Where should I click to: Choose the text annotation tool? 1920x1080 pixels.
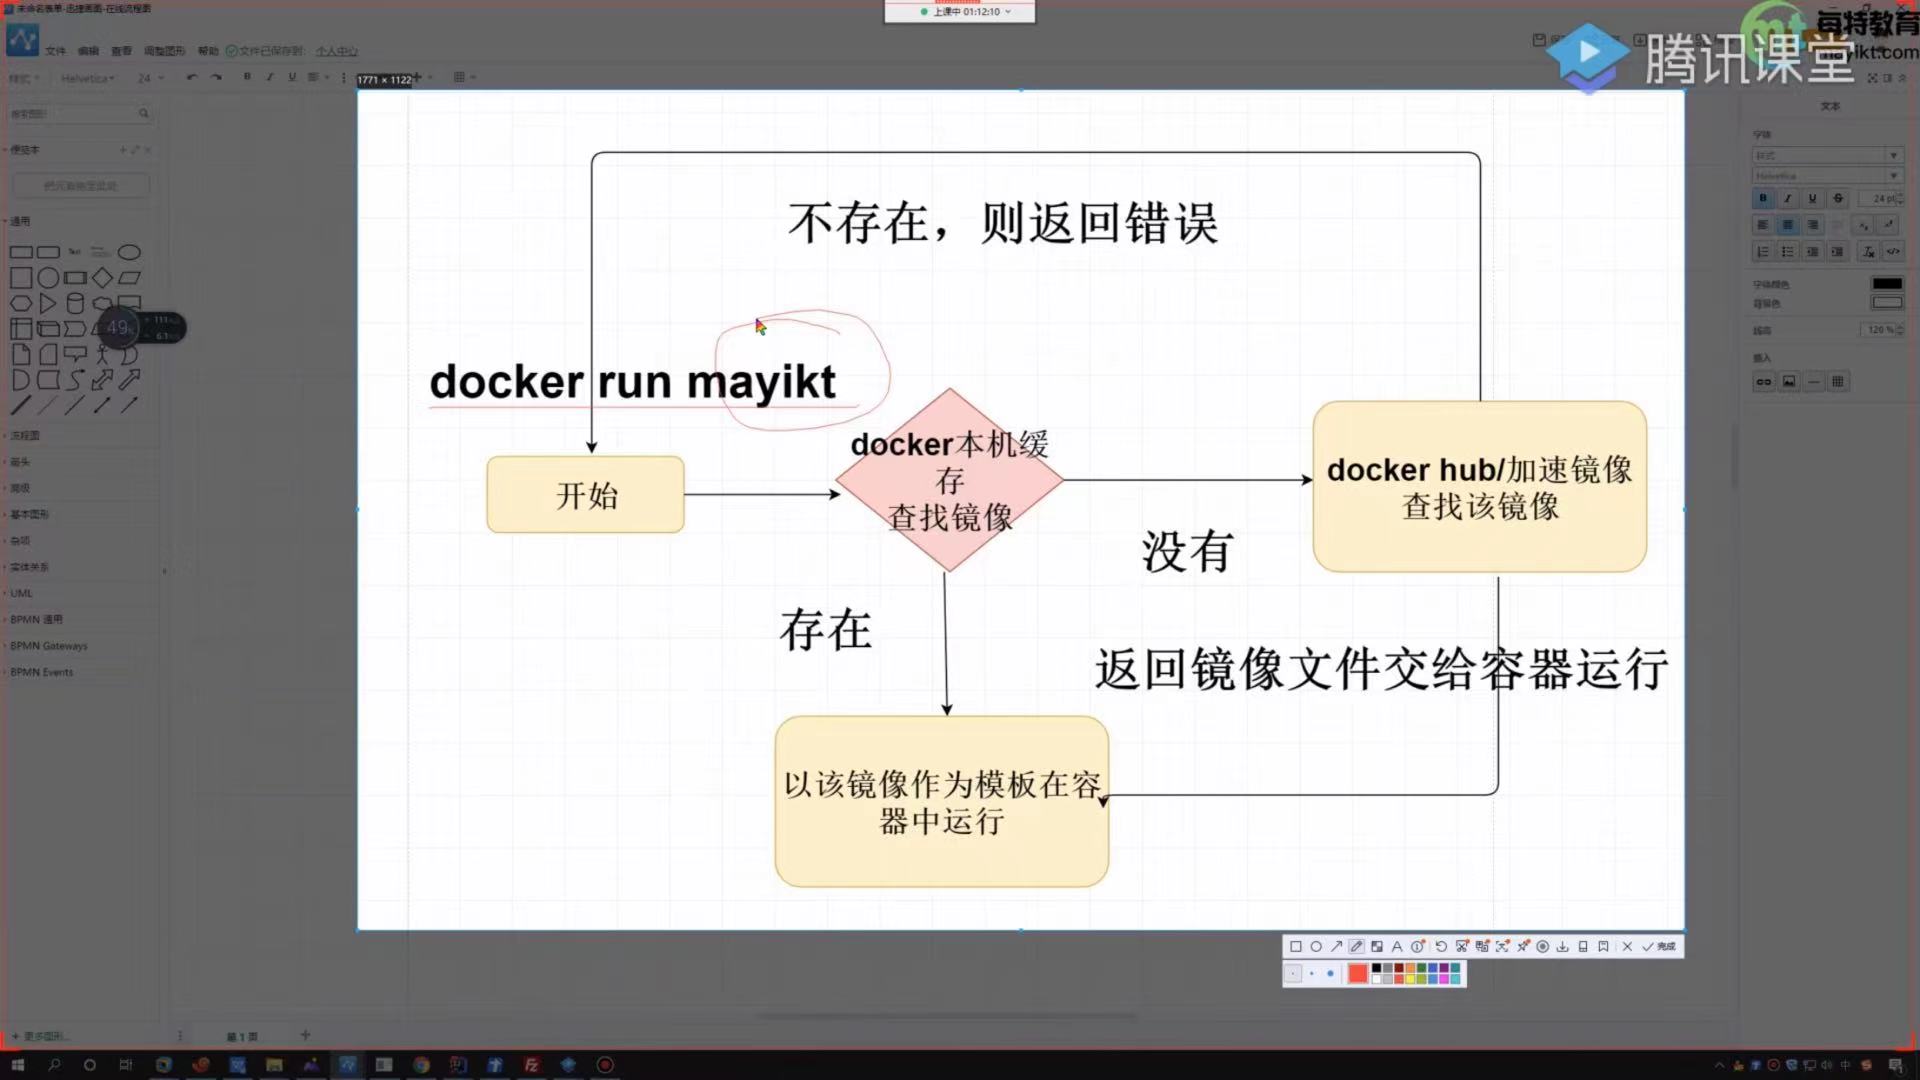pos(1397,946)
